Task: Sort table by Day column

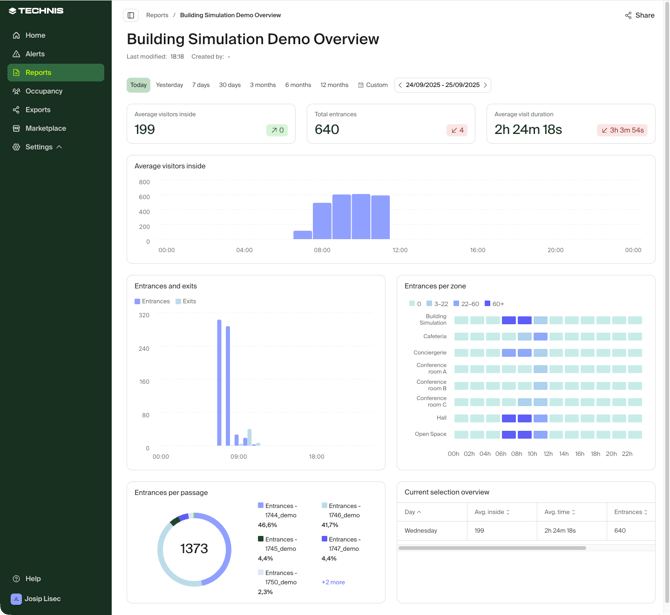Action: (412, 512)
